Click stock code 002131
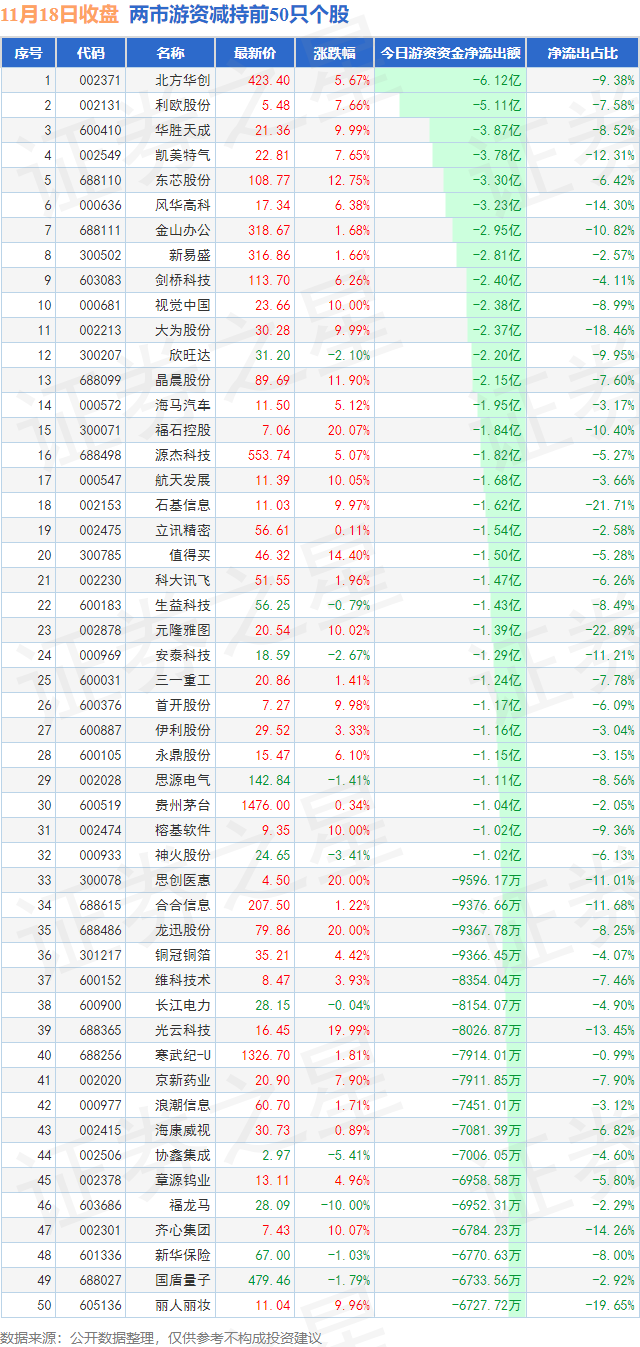 pyautogui.click(x=100, y=105)
